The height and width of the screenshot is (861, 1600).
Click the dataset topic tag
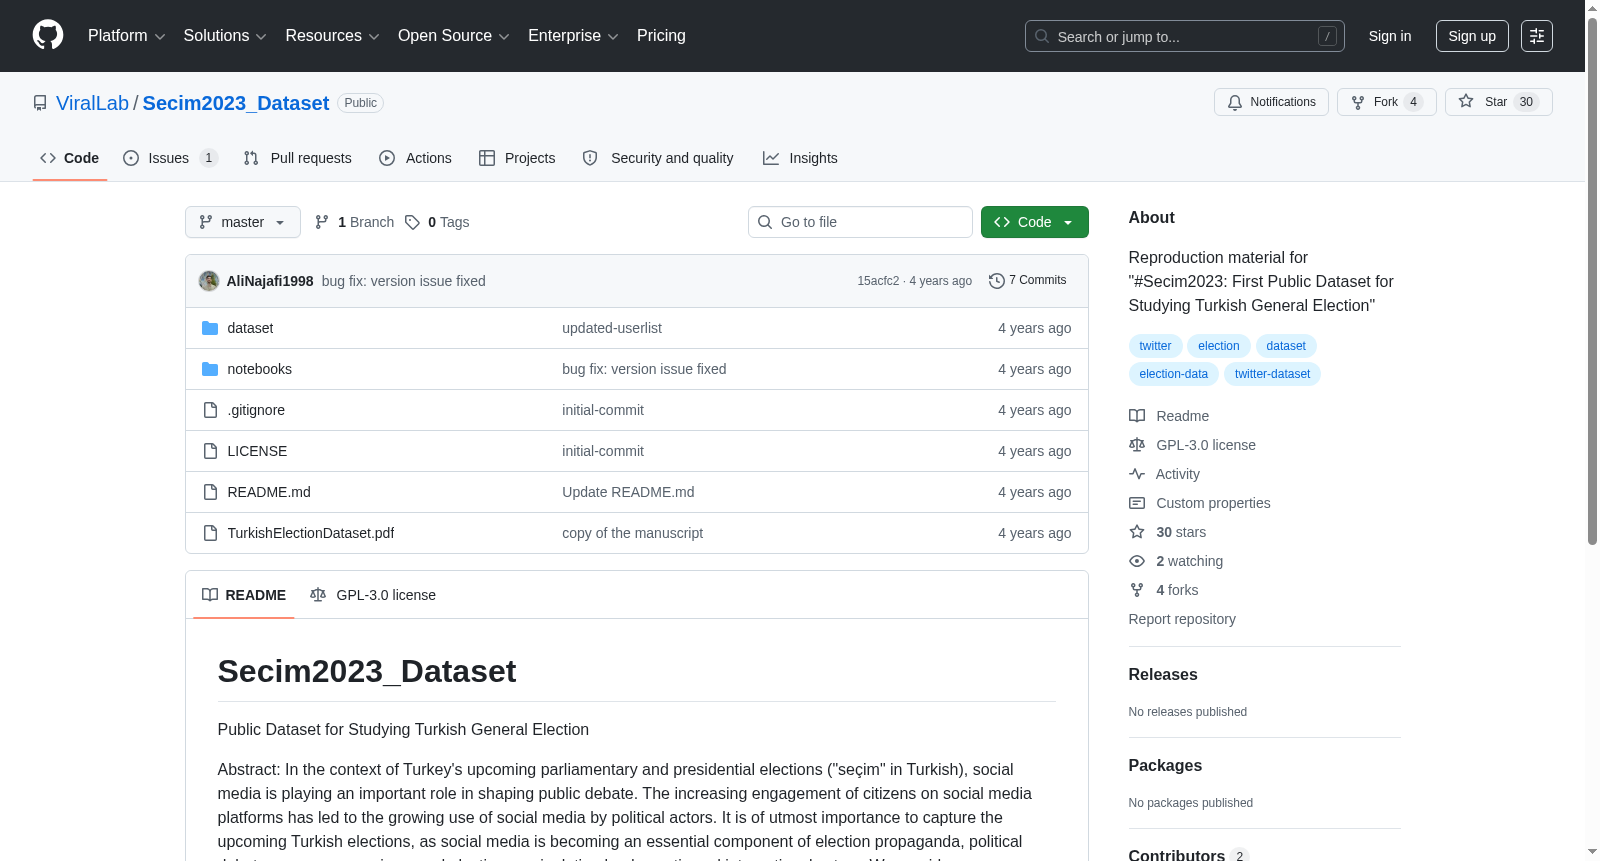pos(1286,346)
